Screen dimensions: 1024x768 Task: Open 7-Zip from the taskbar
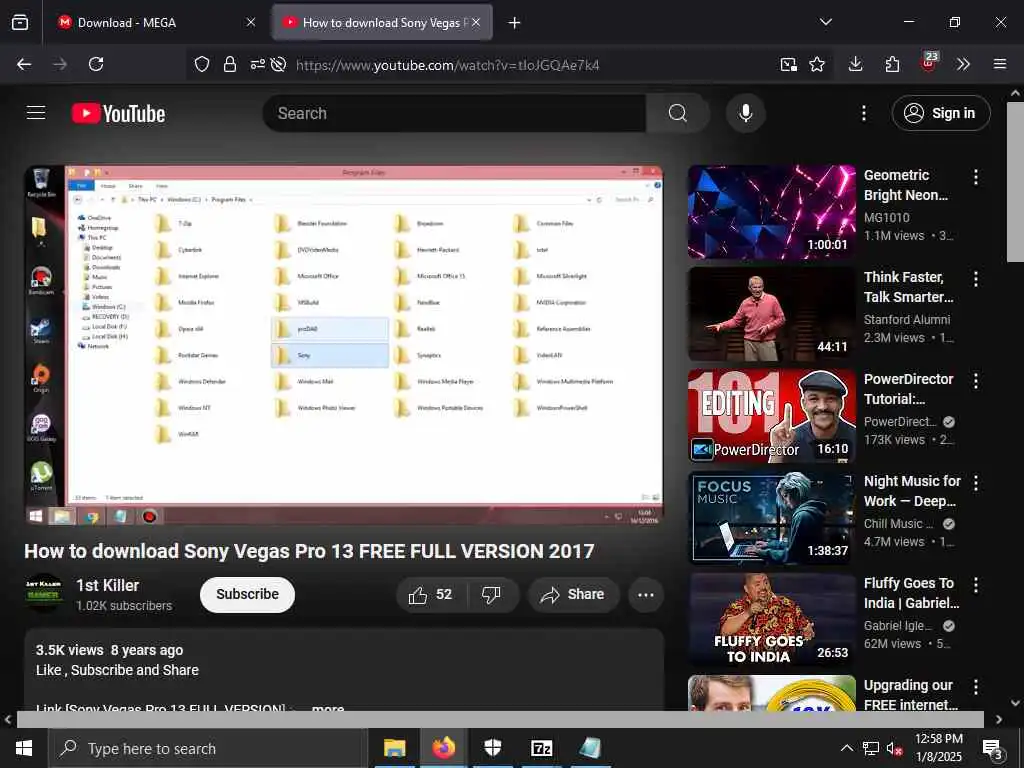click(x=541, y=748)
